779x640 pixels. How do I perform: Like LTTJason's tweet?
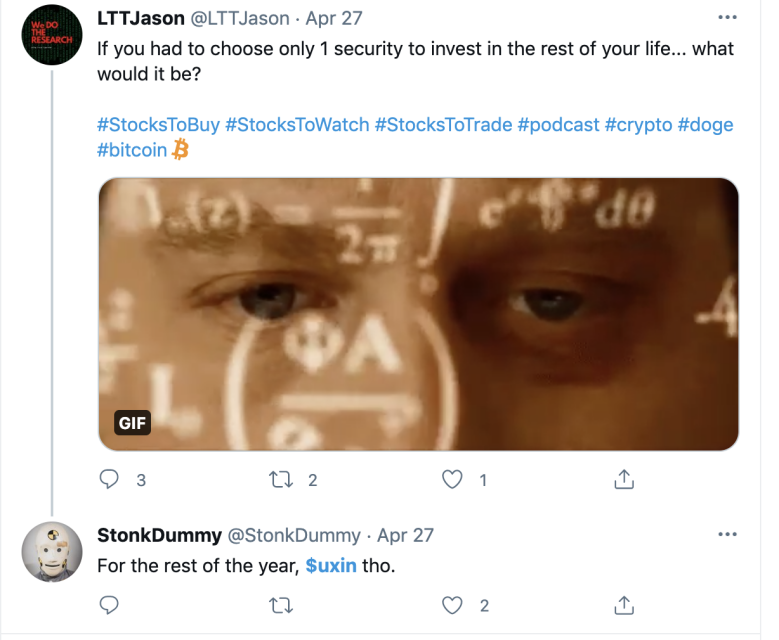coord(453,480)
